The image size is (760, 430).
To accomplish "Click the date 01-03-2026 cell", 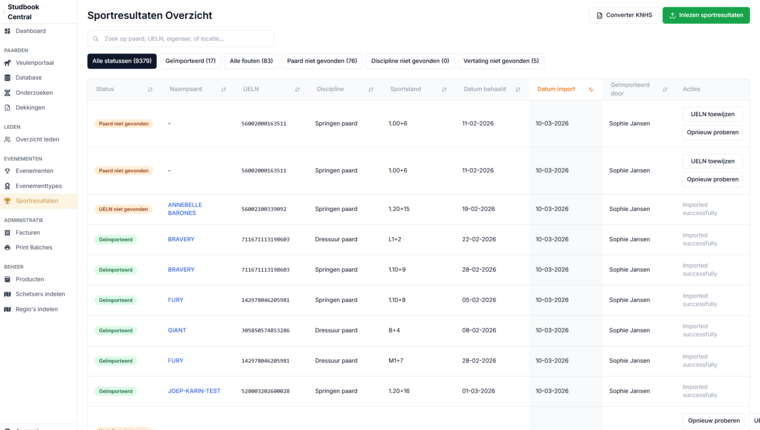I will [478, 391].
